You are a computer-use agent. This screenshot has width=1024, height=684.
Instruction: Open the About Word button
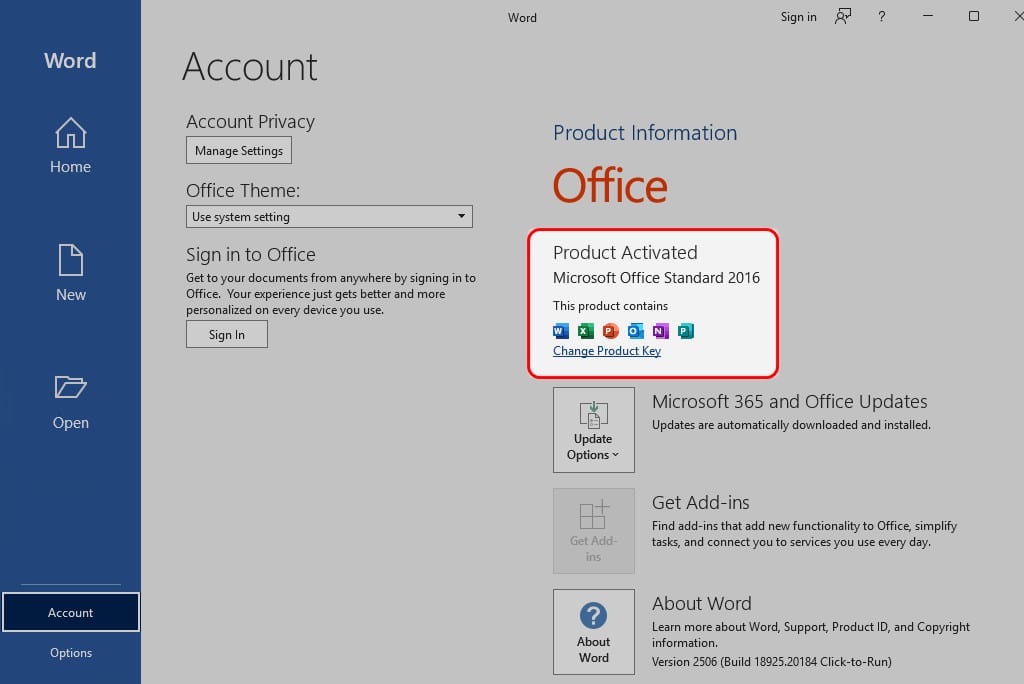(594, 632)
